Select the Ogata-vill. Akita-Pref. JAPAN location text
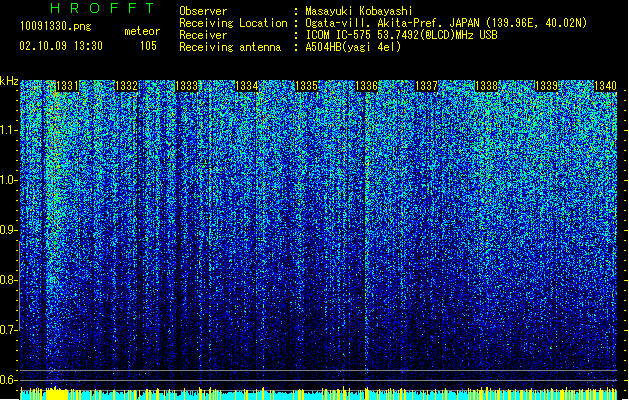This screenshot has height=400, width=629. [x=446, y=23]
